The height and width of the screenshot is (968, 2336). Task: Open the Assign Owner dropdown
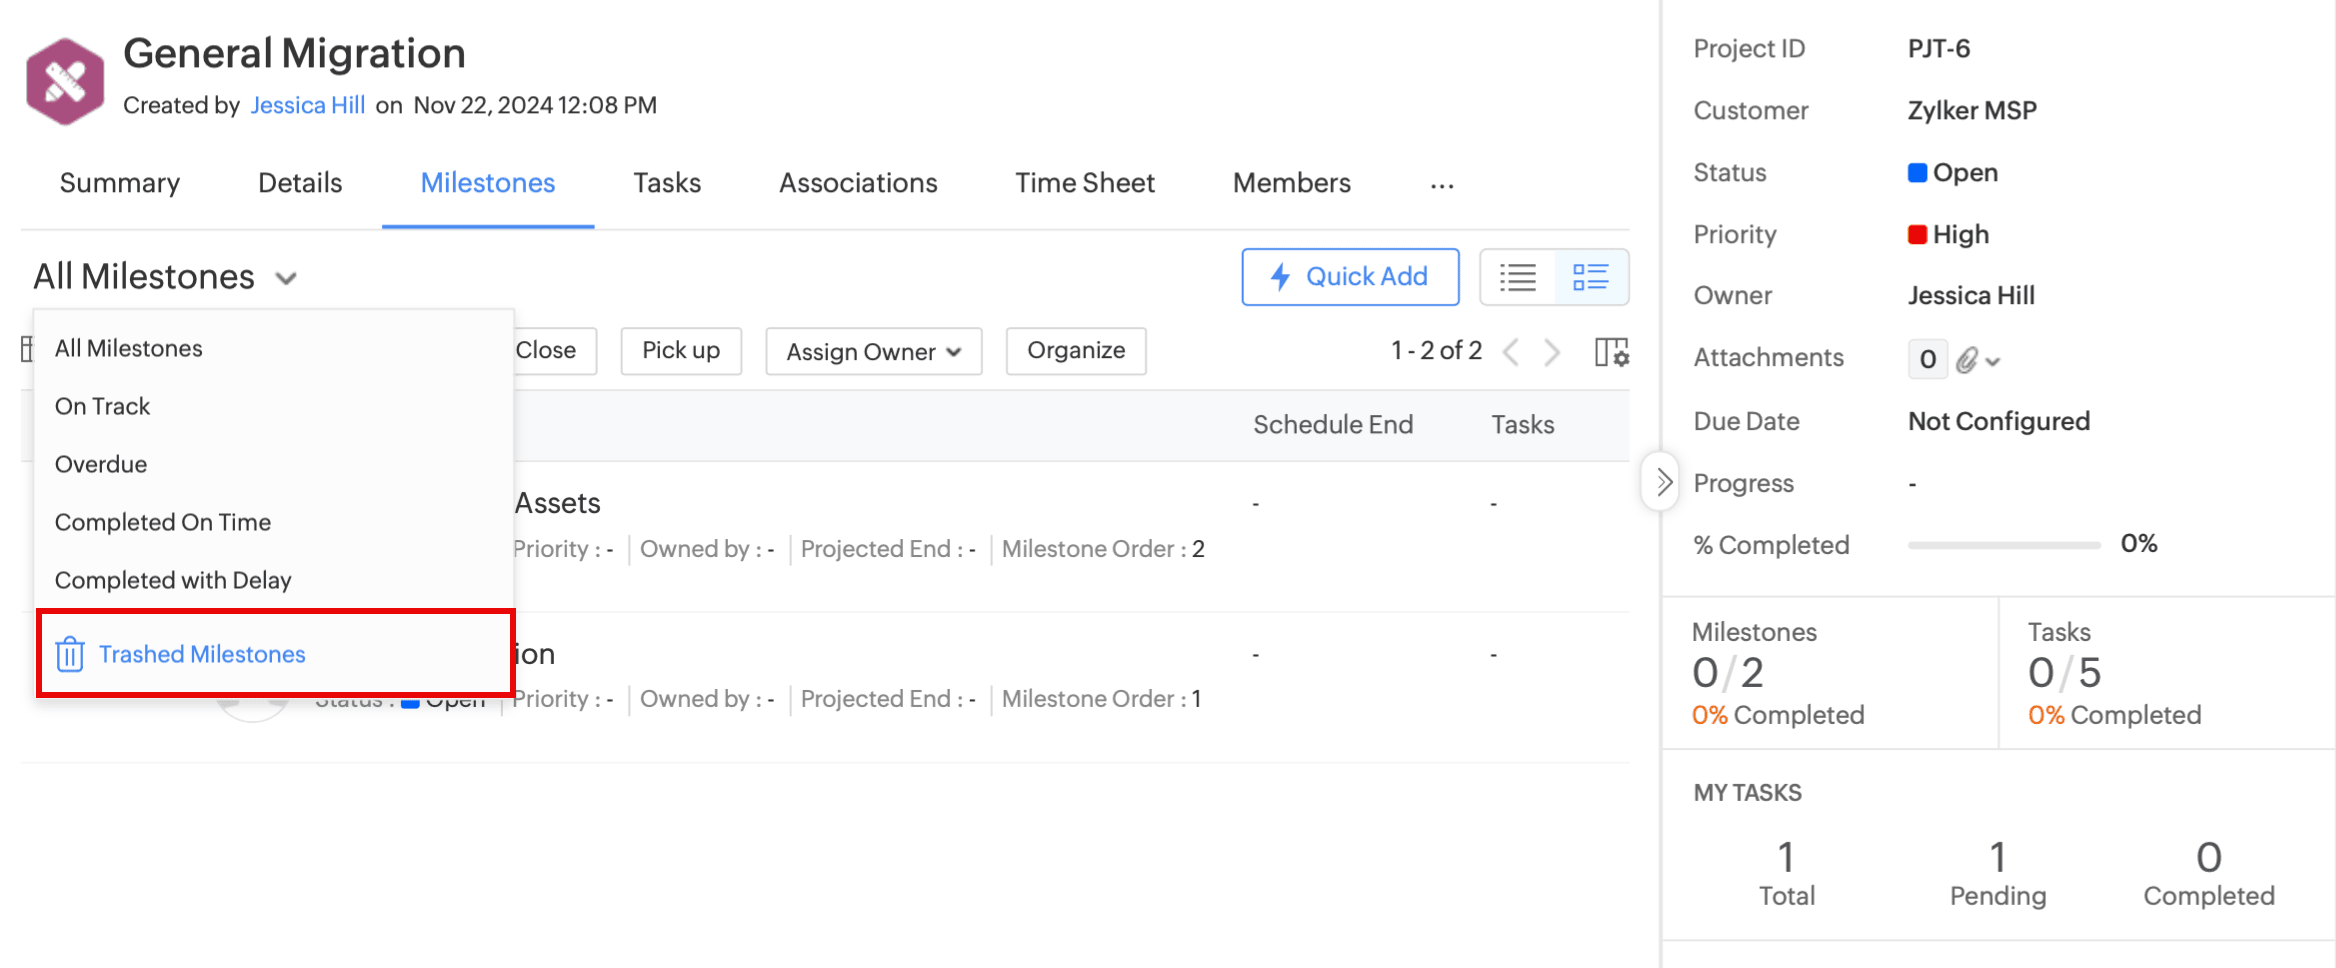click(x=873, y=352)
